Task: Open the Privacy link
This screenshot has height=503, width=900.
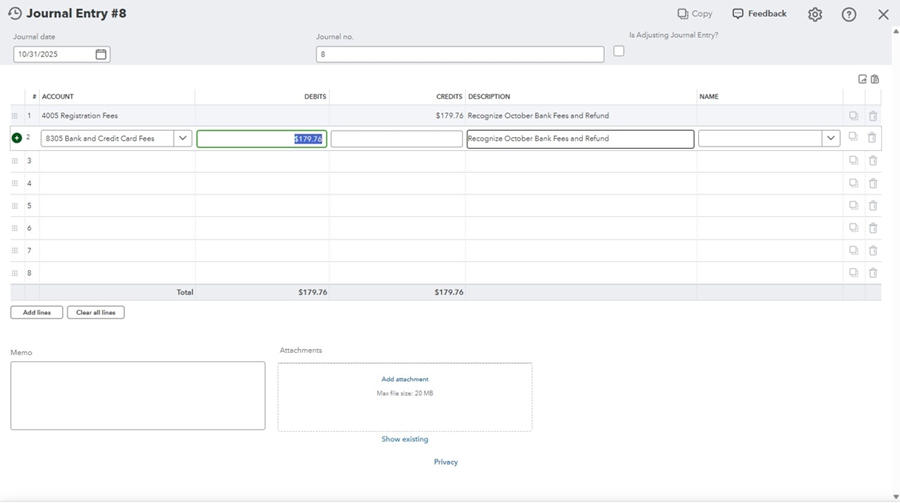Action: [446, 462]
